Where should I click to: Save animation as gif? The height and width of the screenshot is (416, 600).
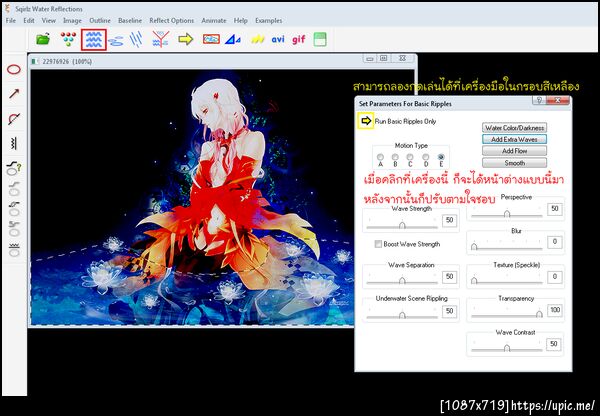point(298,39)
